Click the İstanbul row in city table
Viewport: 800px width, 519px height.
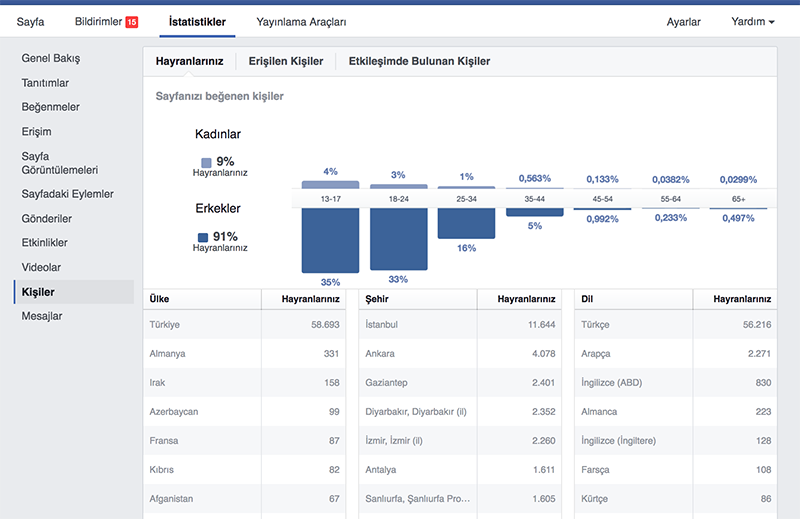click(460, 325)
